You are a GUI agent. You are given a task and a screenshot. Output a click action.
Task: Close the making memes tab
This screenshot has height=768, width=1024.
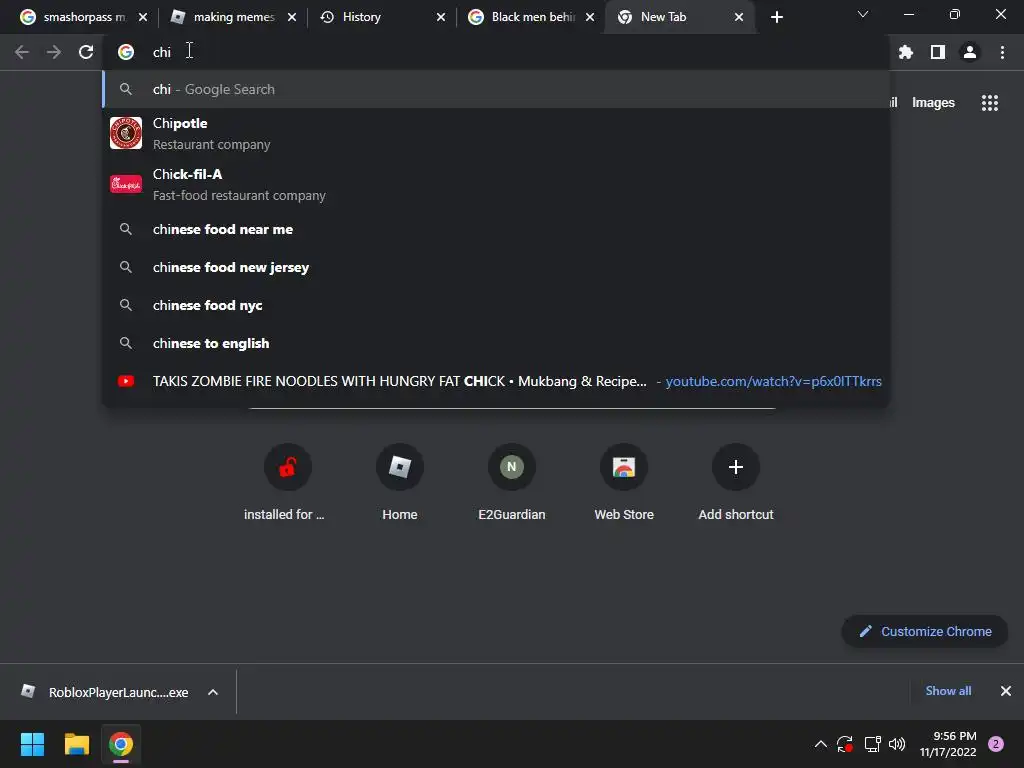[292, 17]
